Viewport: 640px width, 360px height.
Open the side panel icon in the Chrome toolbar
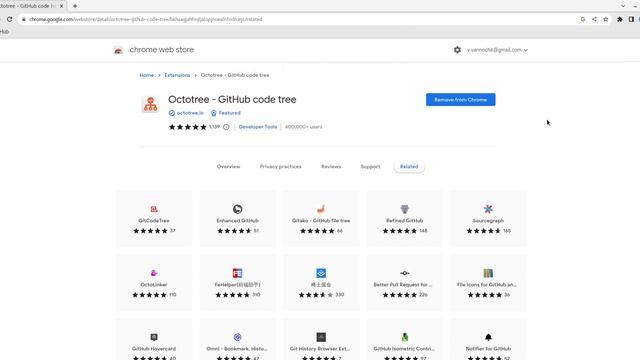tap(631, 19)
